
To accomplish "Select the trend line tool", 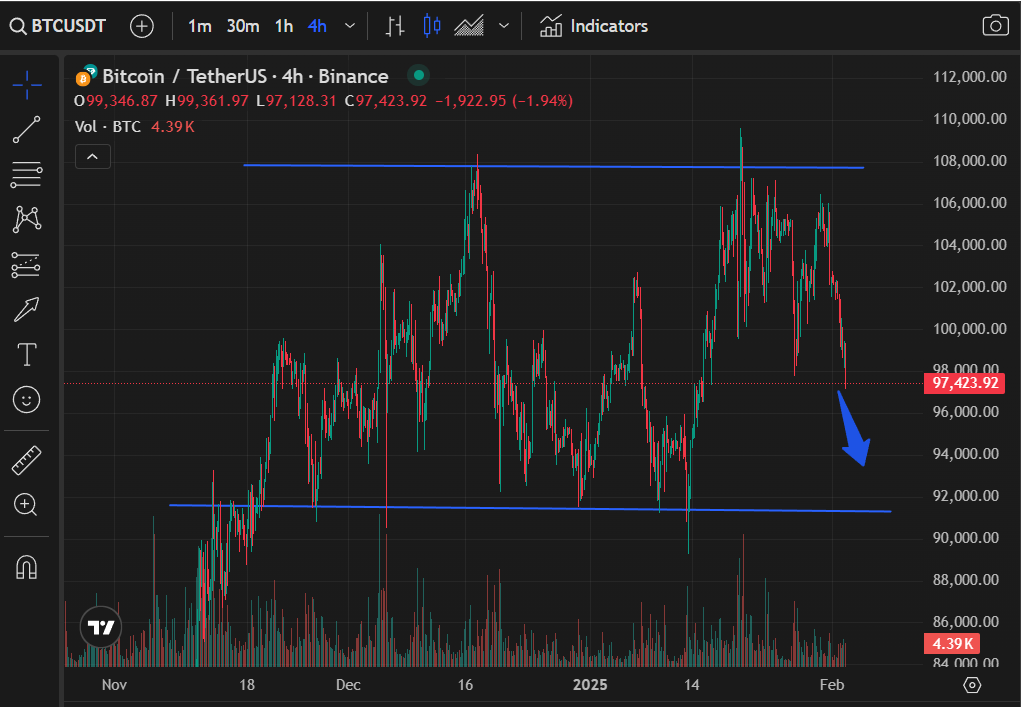I will click(x=27, y=130).
